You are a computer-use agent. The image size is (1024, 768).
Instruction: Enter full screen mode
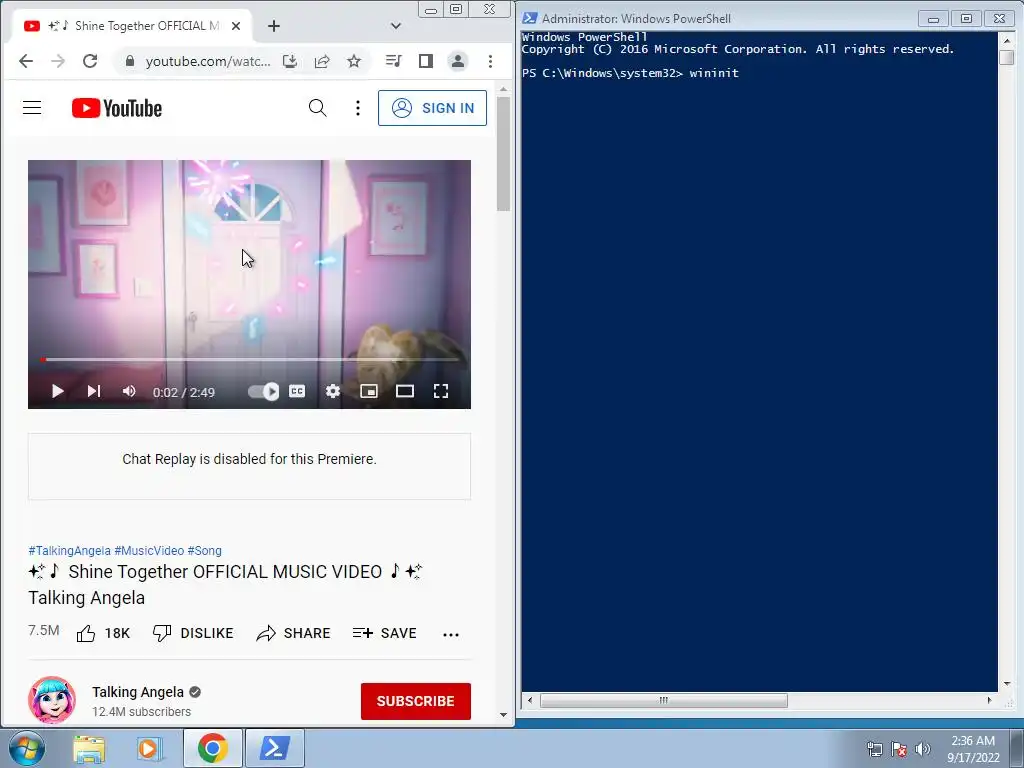[441, 391]
